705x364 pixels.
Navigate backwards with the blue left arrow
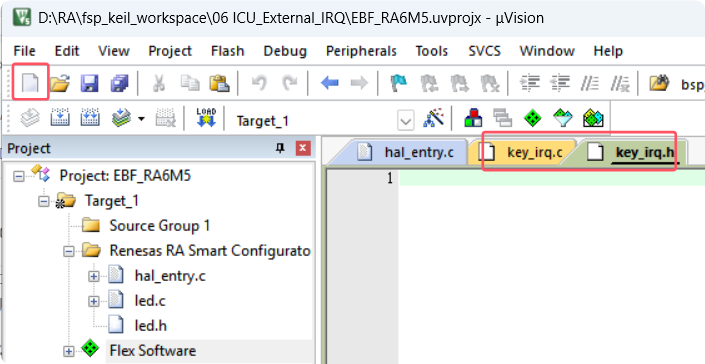point(330,83)
